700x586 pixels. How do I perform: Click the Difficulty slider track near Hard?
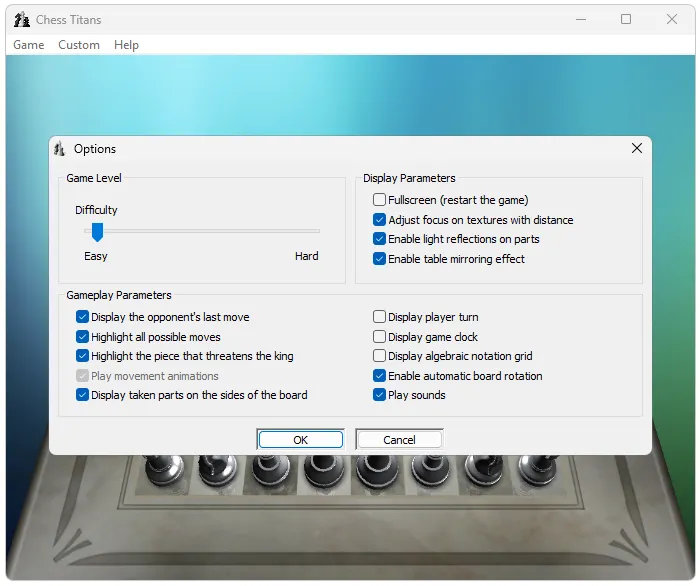(x=308, y=231)
